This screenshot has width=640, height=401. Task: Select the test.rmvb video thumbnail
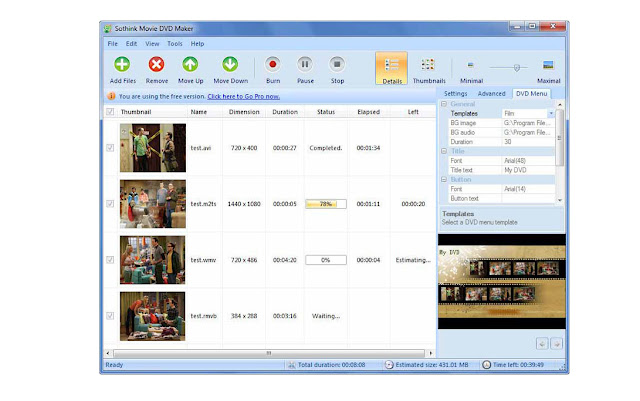click(153, 316)
